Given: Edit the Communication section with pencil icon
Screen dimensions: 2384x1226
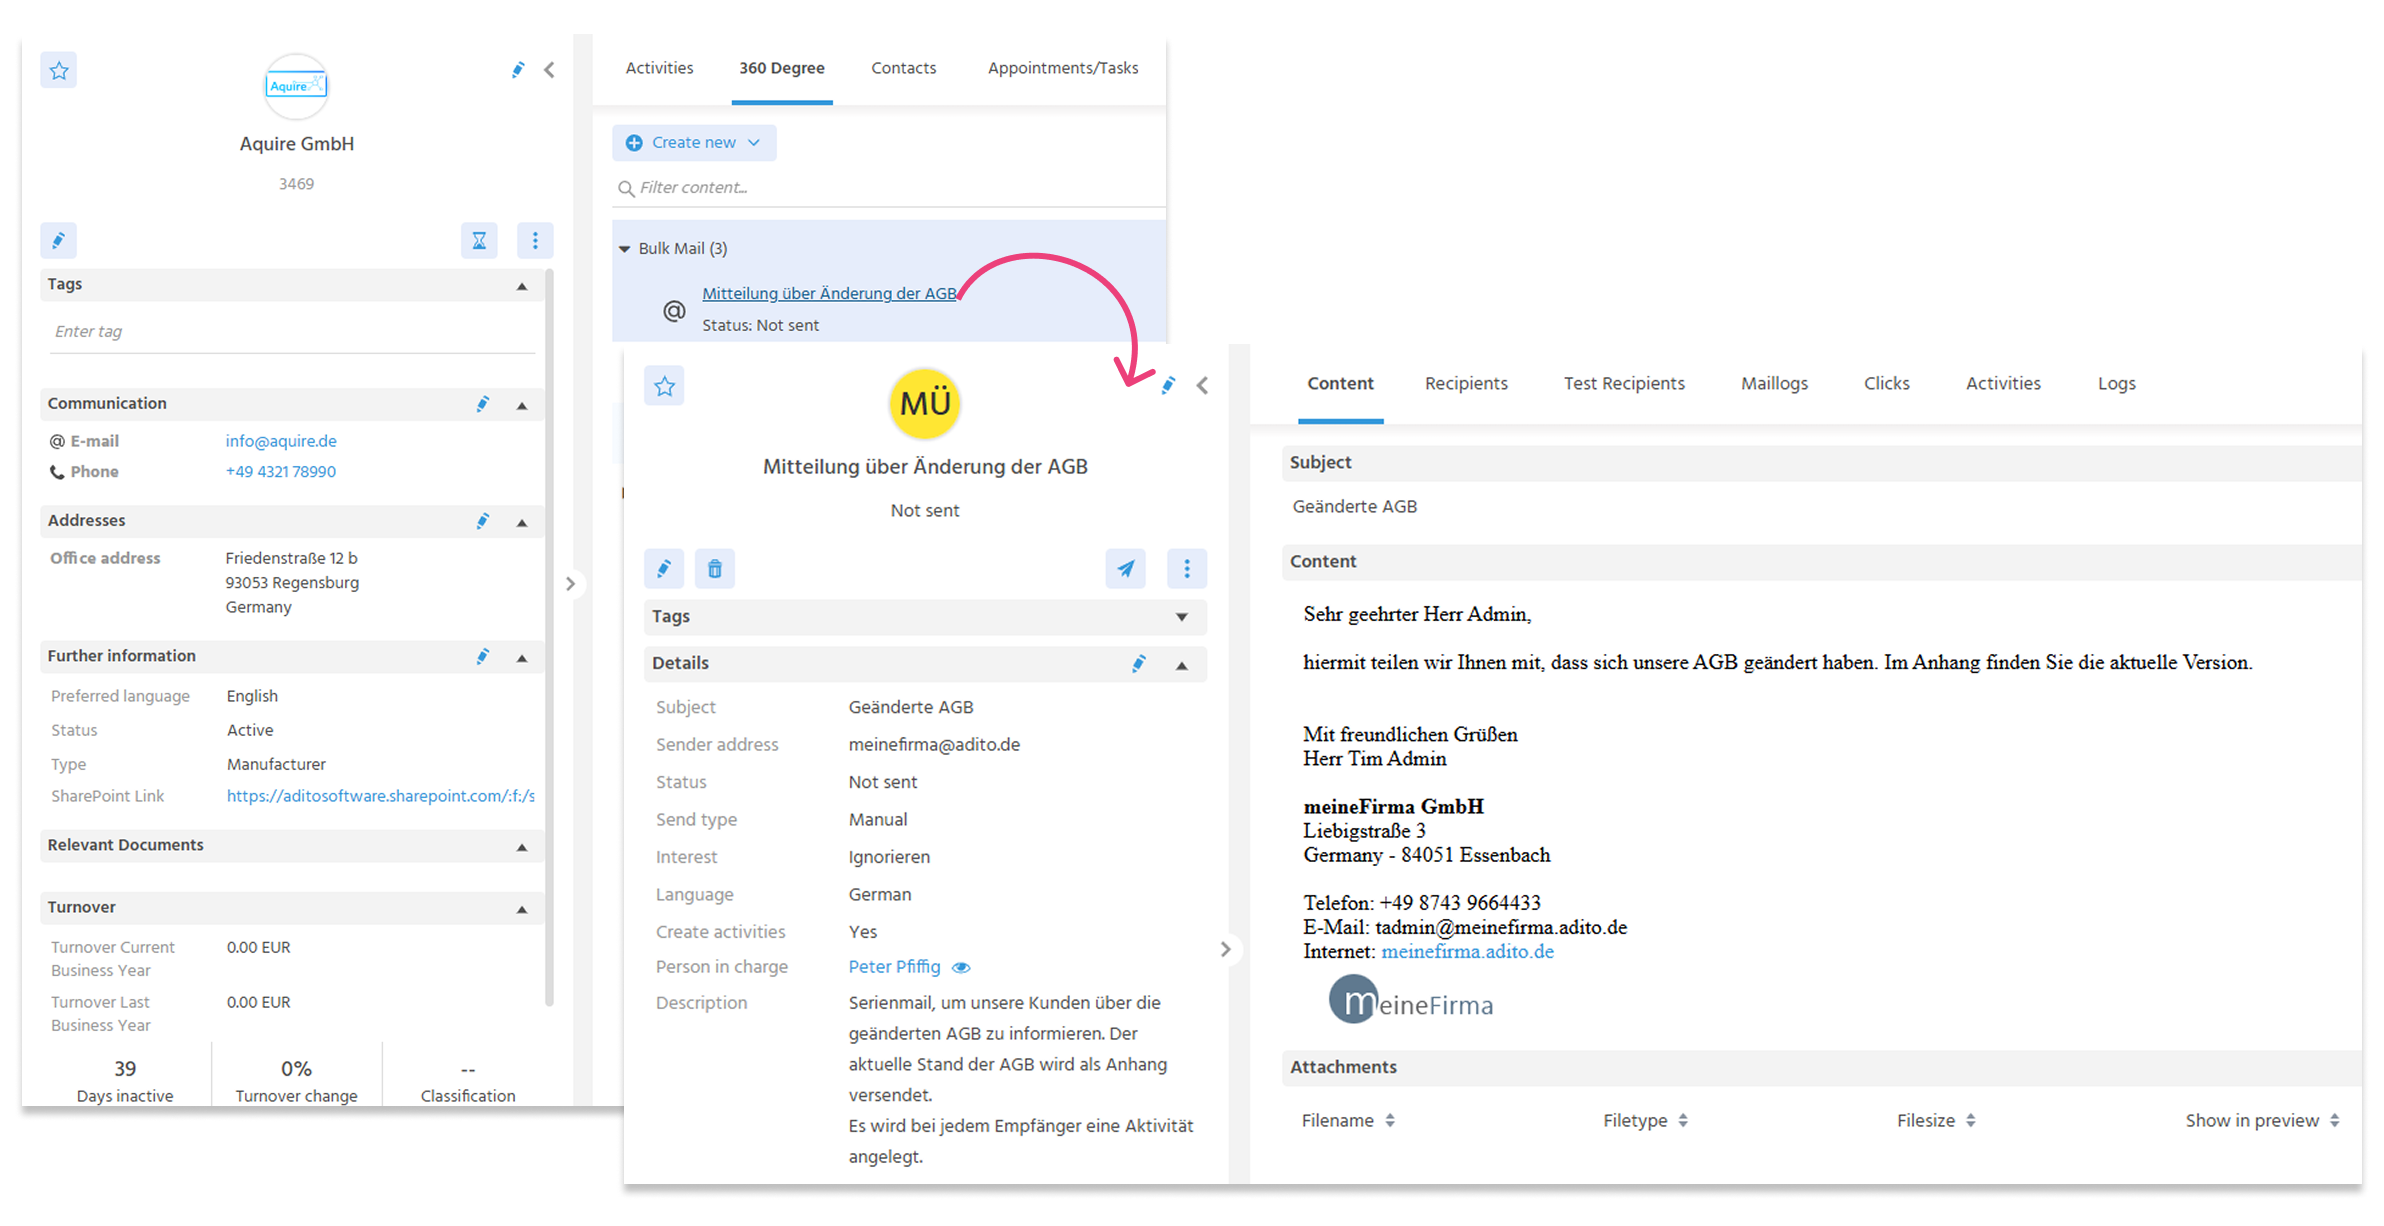Looking at the screenshot, I should (482, 404).
